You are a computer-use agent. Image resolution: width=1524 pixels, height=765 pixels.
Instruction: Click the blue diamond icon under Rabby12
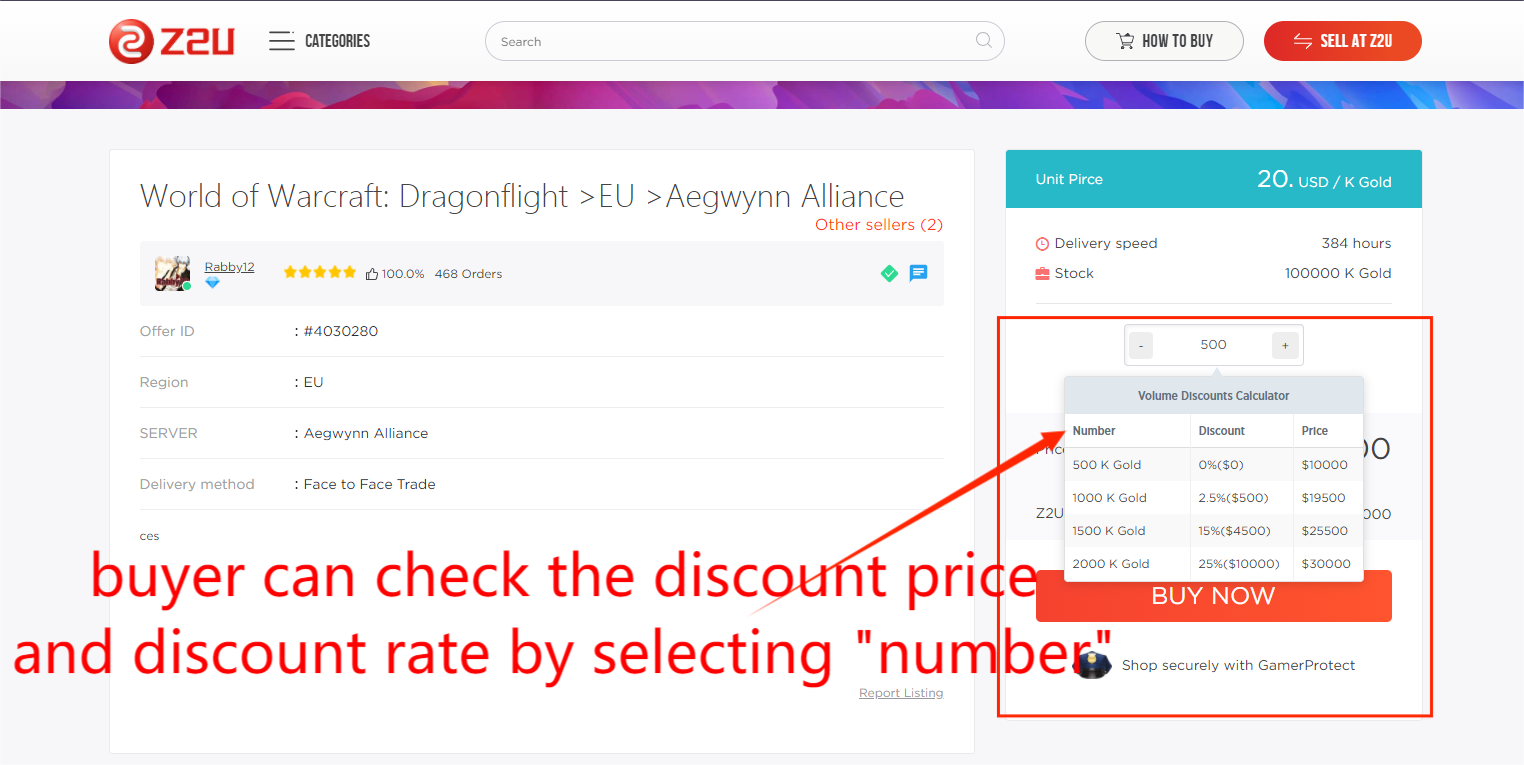coord(212,283)
